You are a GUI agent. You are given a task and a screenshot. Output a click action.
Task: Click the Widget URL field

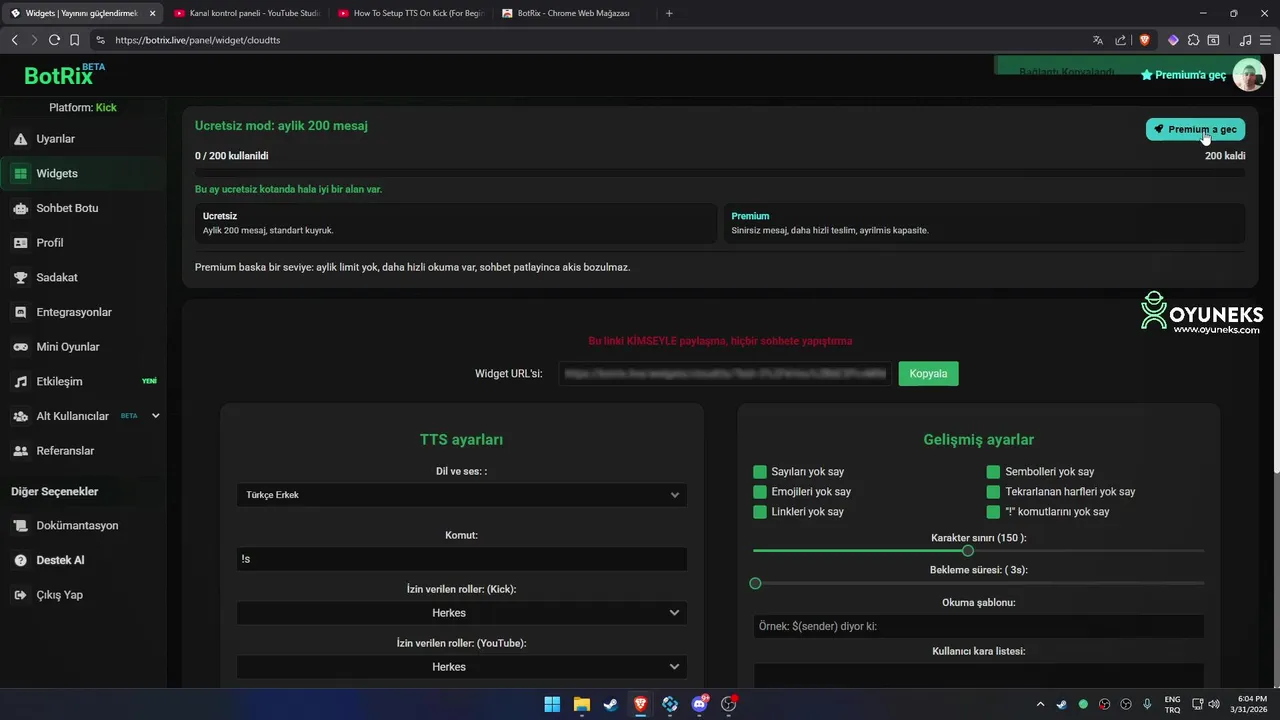coord(725,374)
